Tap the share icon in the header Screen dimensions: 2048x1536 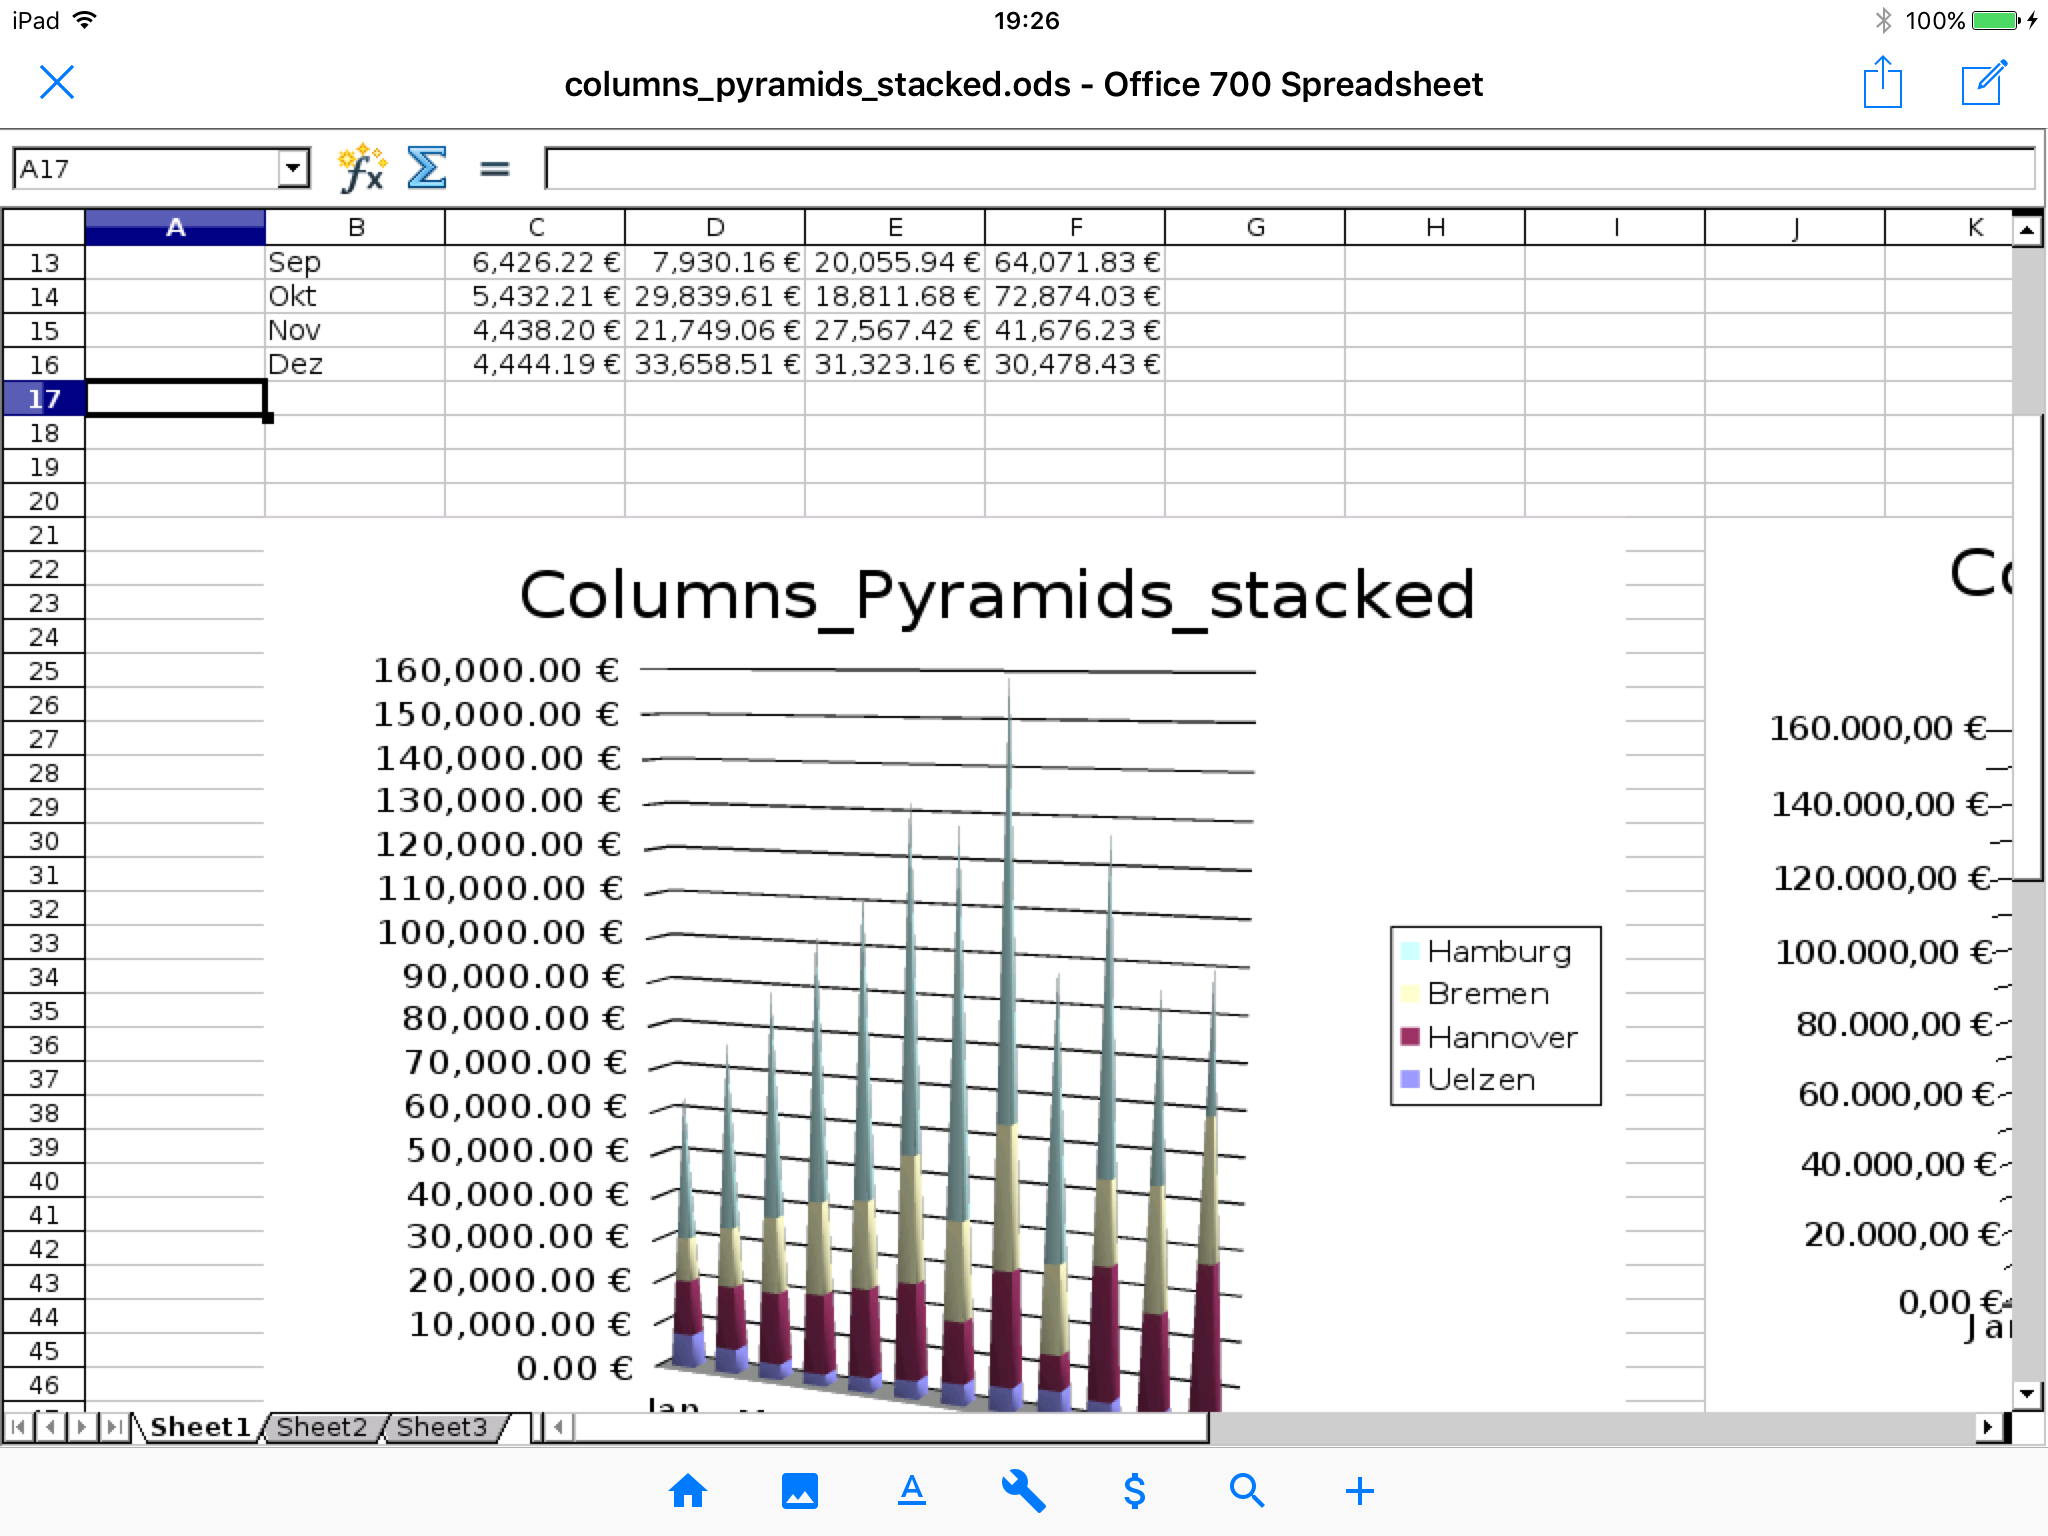pos(1882,82)
